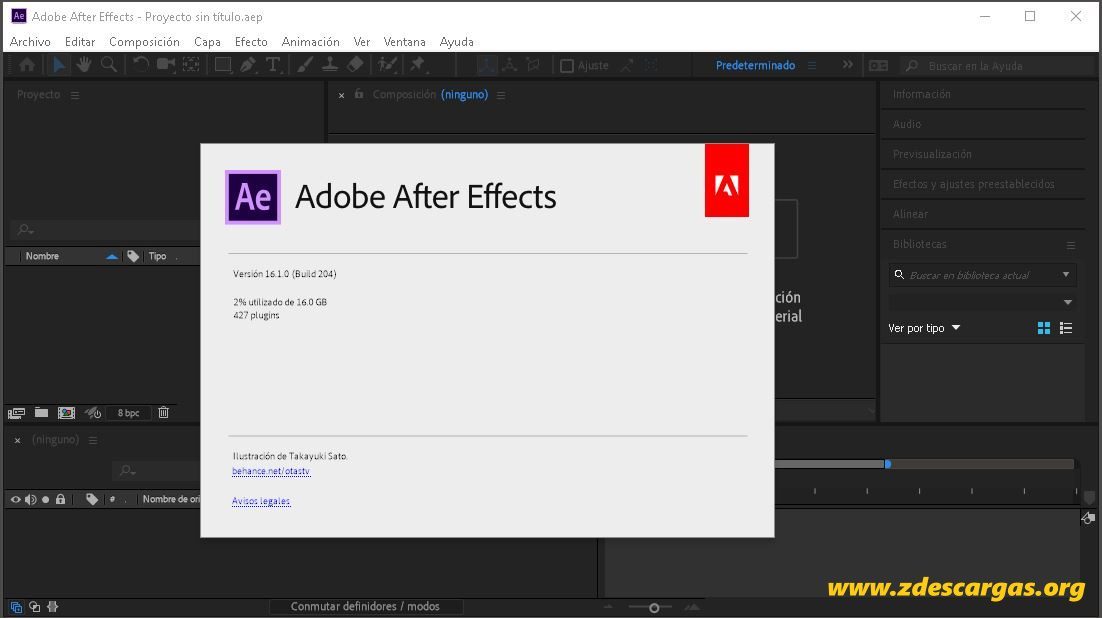
Task: Delete selected project items with trash icon
Action: tap(163, 413)
